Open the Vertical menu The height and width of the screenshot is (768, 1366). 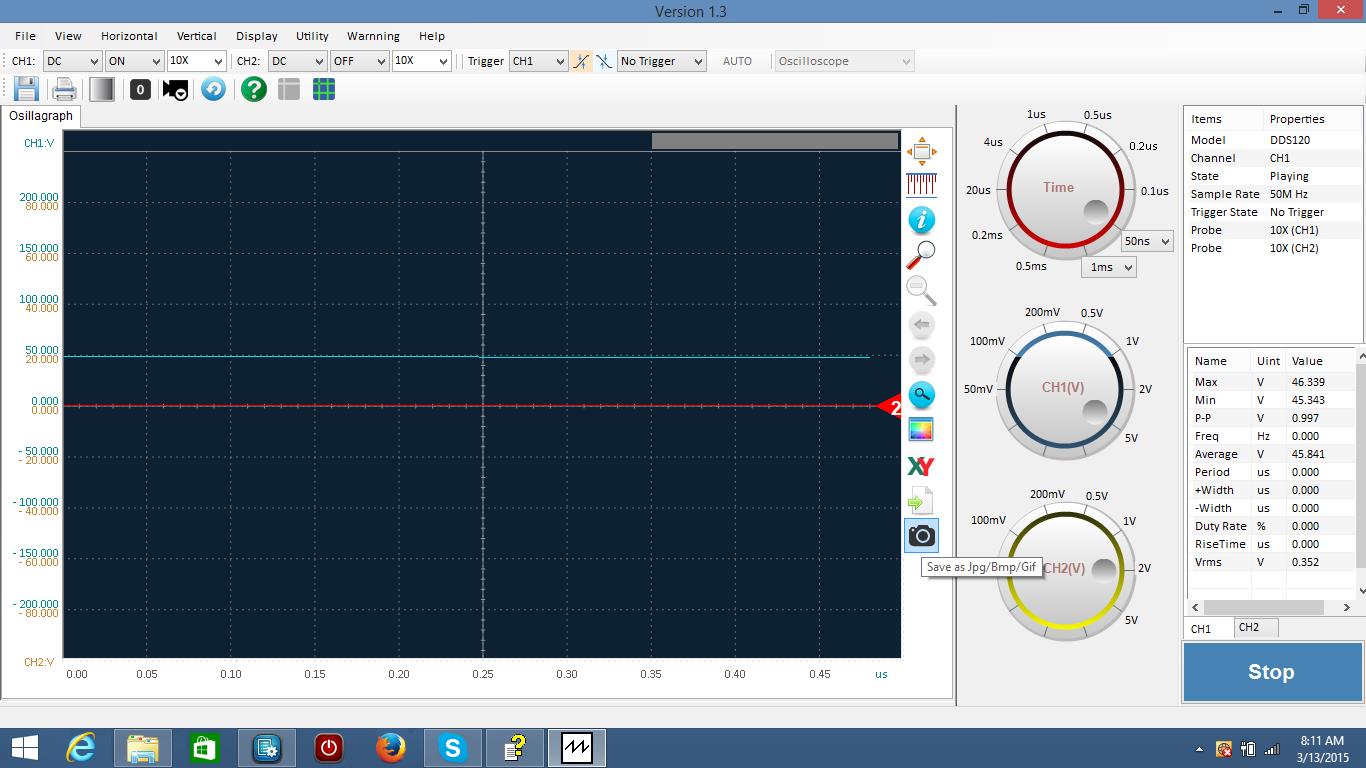(196, 36)
